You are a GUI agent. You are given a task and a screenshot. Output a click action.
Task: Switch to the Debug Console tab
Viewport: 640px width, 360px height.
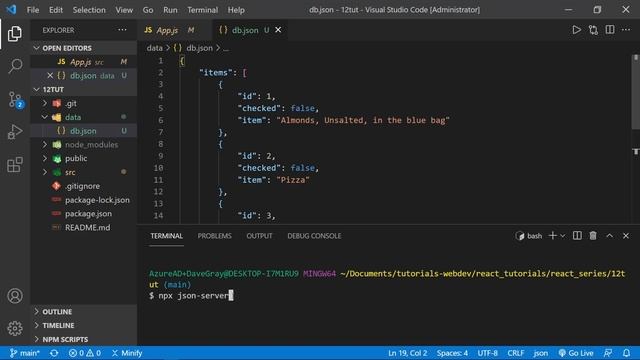(x=314, y=236)
